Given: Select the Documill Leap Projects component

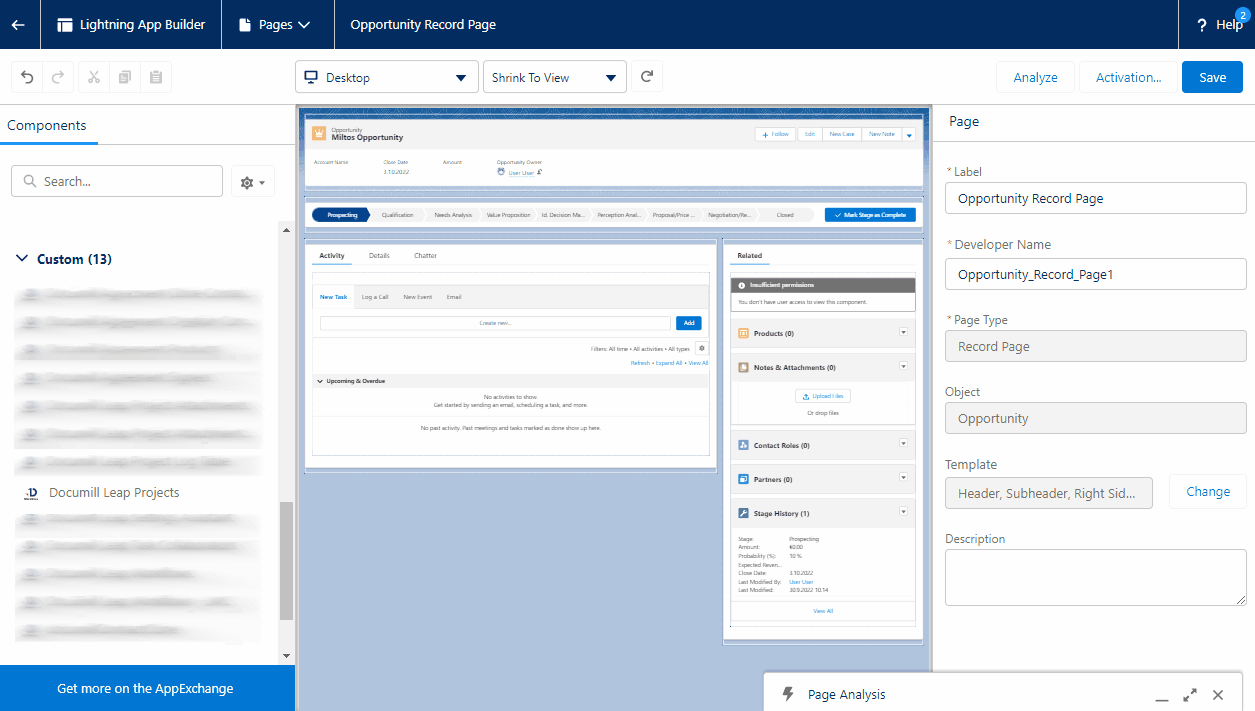Looking at the screenshot, I should (x=114, y=493).
